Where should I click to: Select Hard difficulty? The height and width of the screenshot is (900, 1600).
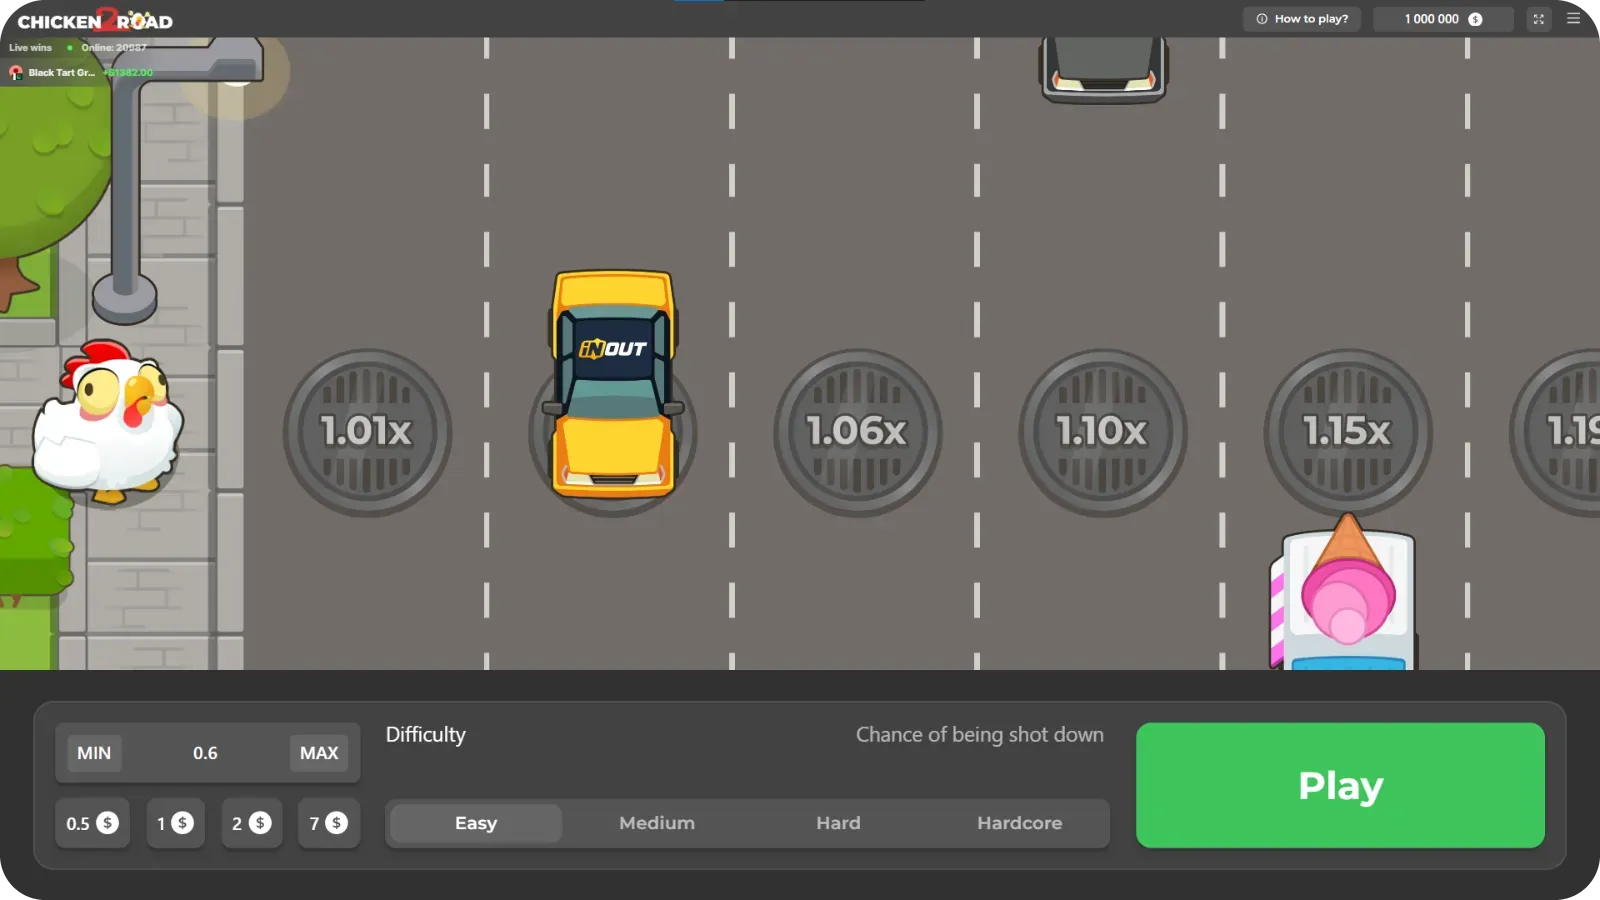coord(838,823)
